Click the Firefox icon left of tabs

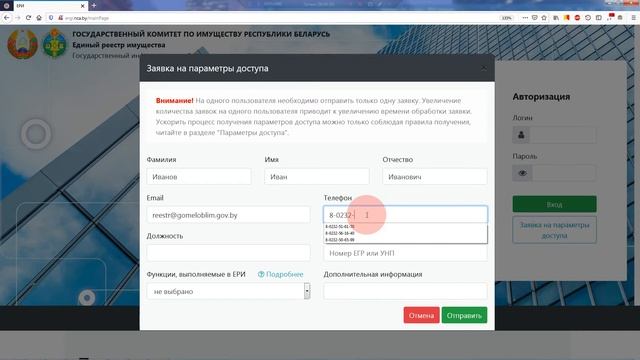coord(6,6)
